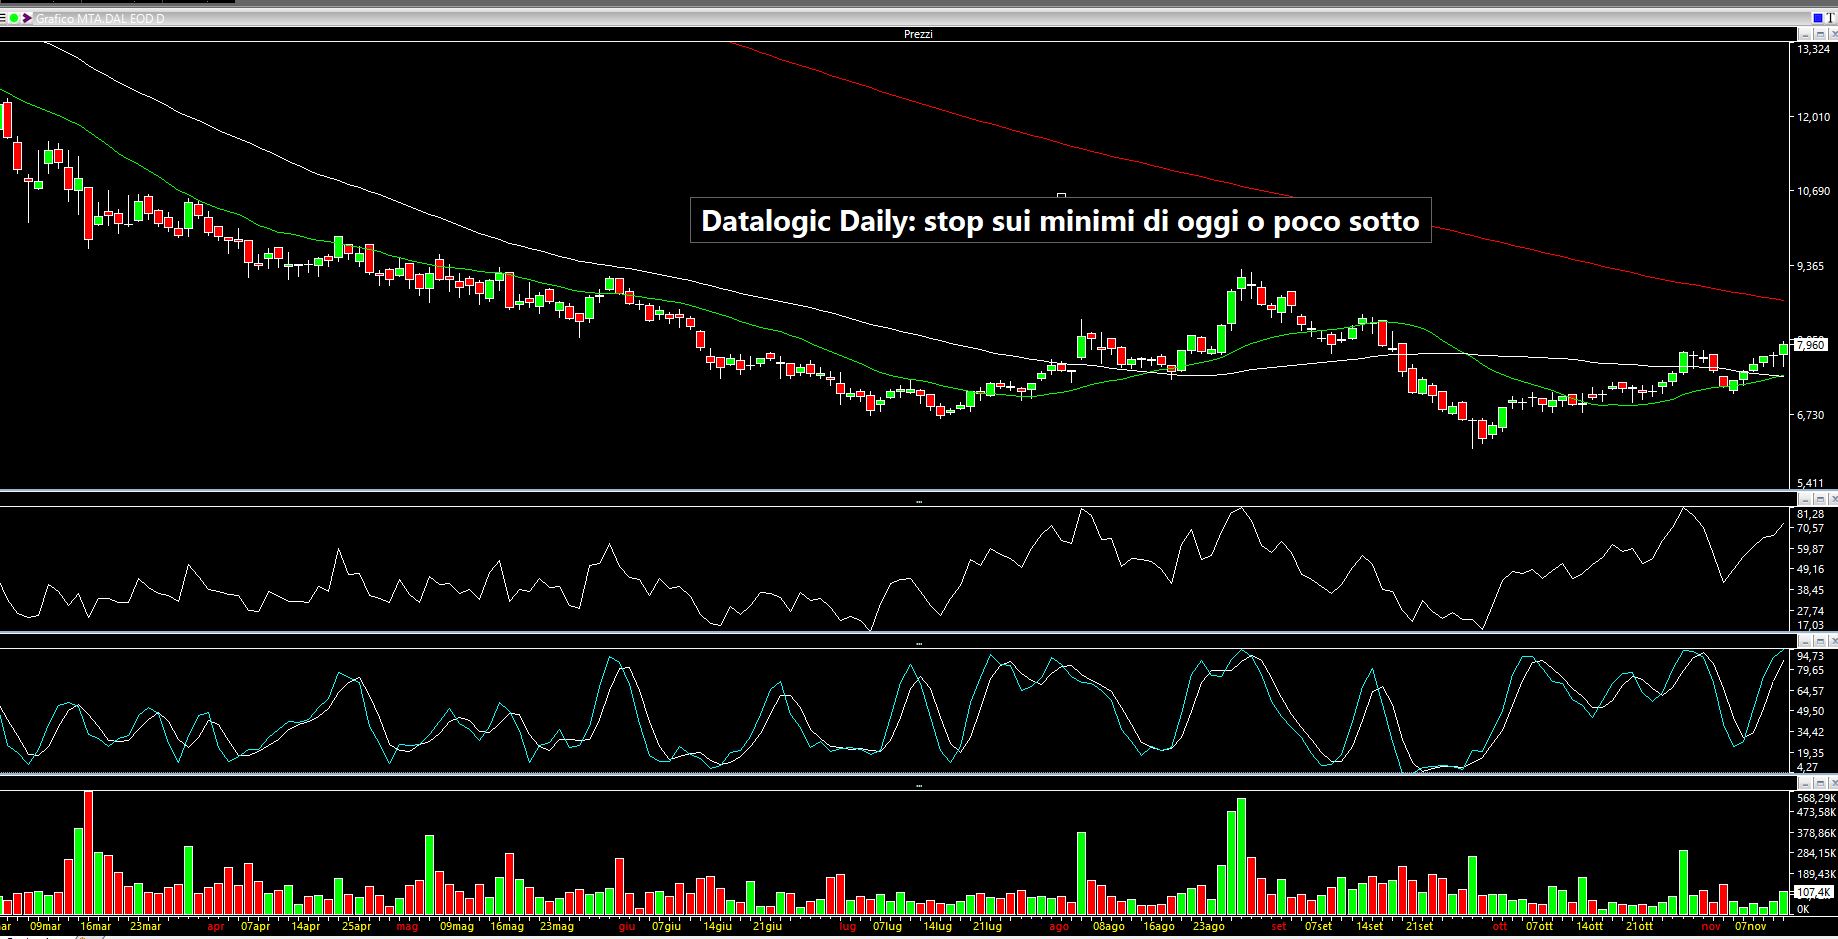This screenshot has height=939, width=1838.
Task: Maximize the RSI indicator pane below prices
Action: coord(1820,499)
